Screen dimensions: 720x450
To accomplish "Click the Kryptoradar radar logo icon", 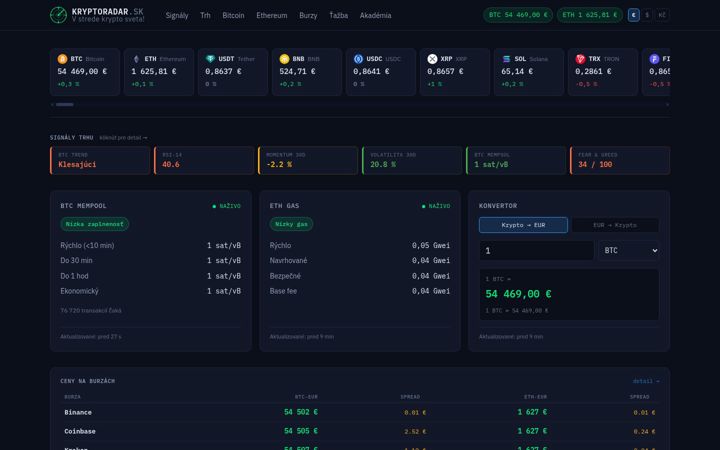I will point(58,15).
